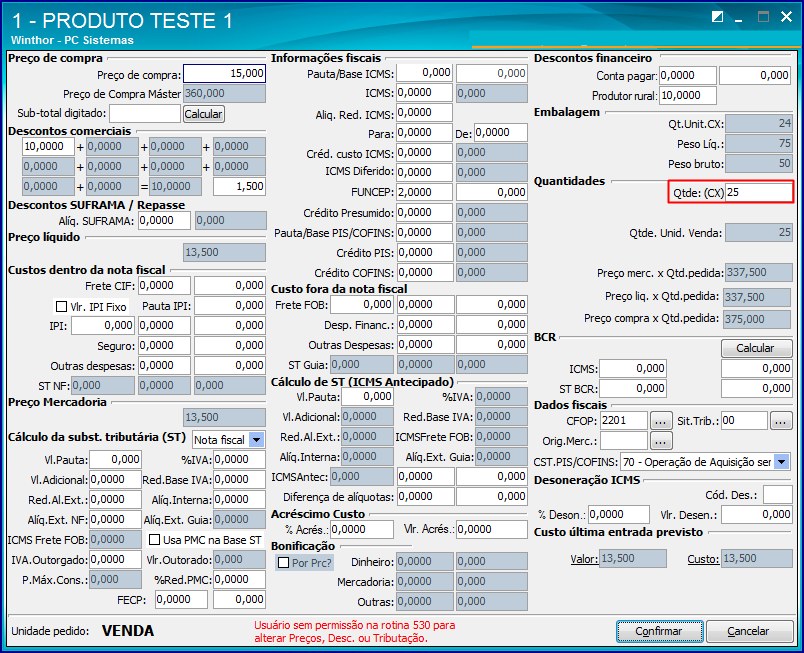The height and width of the screenshot is (653, 804).
Task: Click the Produtor rural field 10,0000
Action: tap(688, 96)
